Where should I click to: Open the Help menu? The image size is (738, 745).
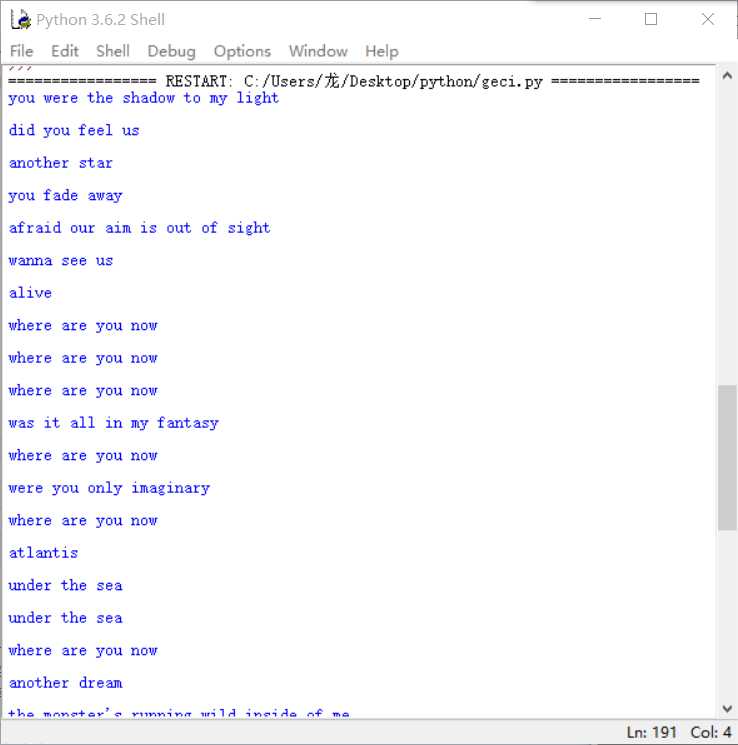click(382, 51)
